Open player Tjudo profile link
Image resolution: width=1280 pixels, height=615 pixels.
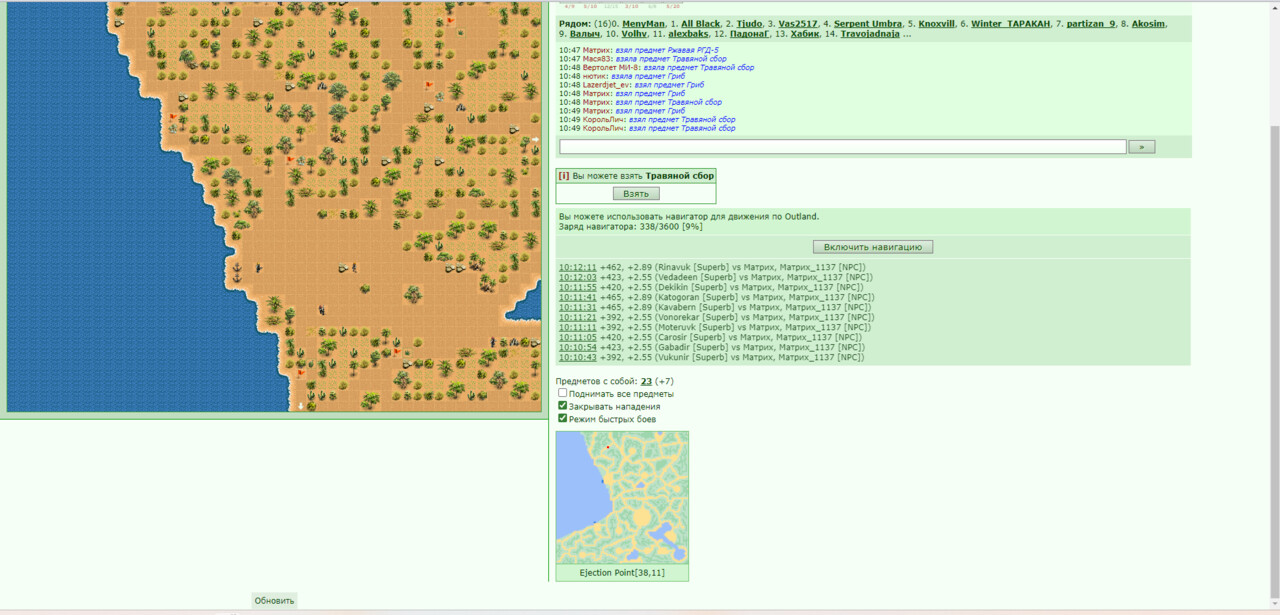750,23
